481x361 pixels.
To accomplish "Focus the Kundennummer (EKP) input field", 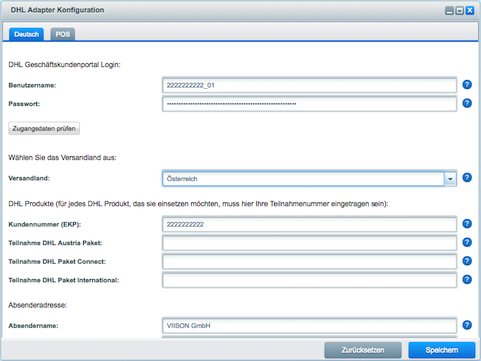I will tap(309, 224).
